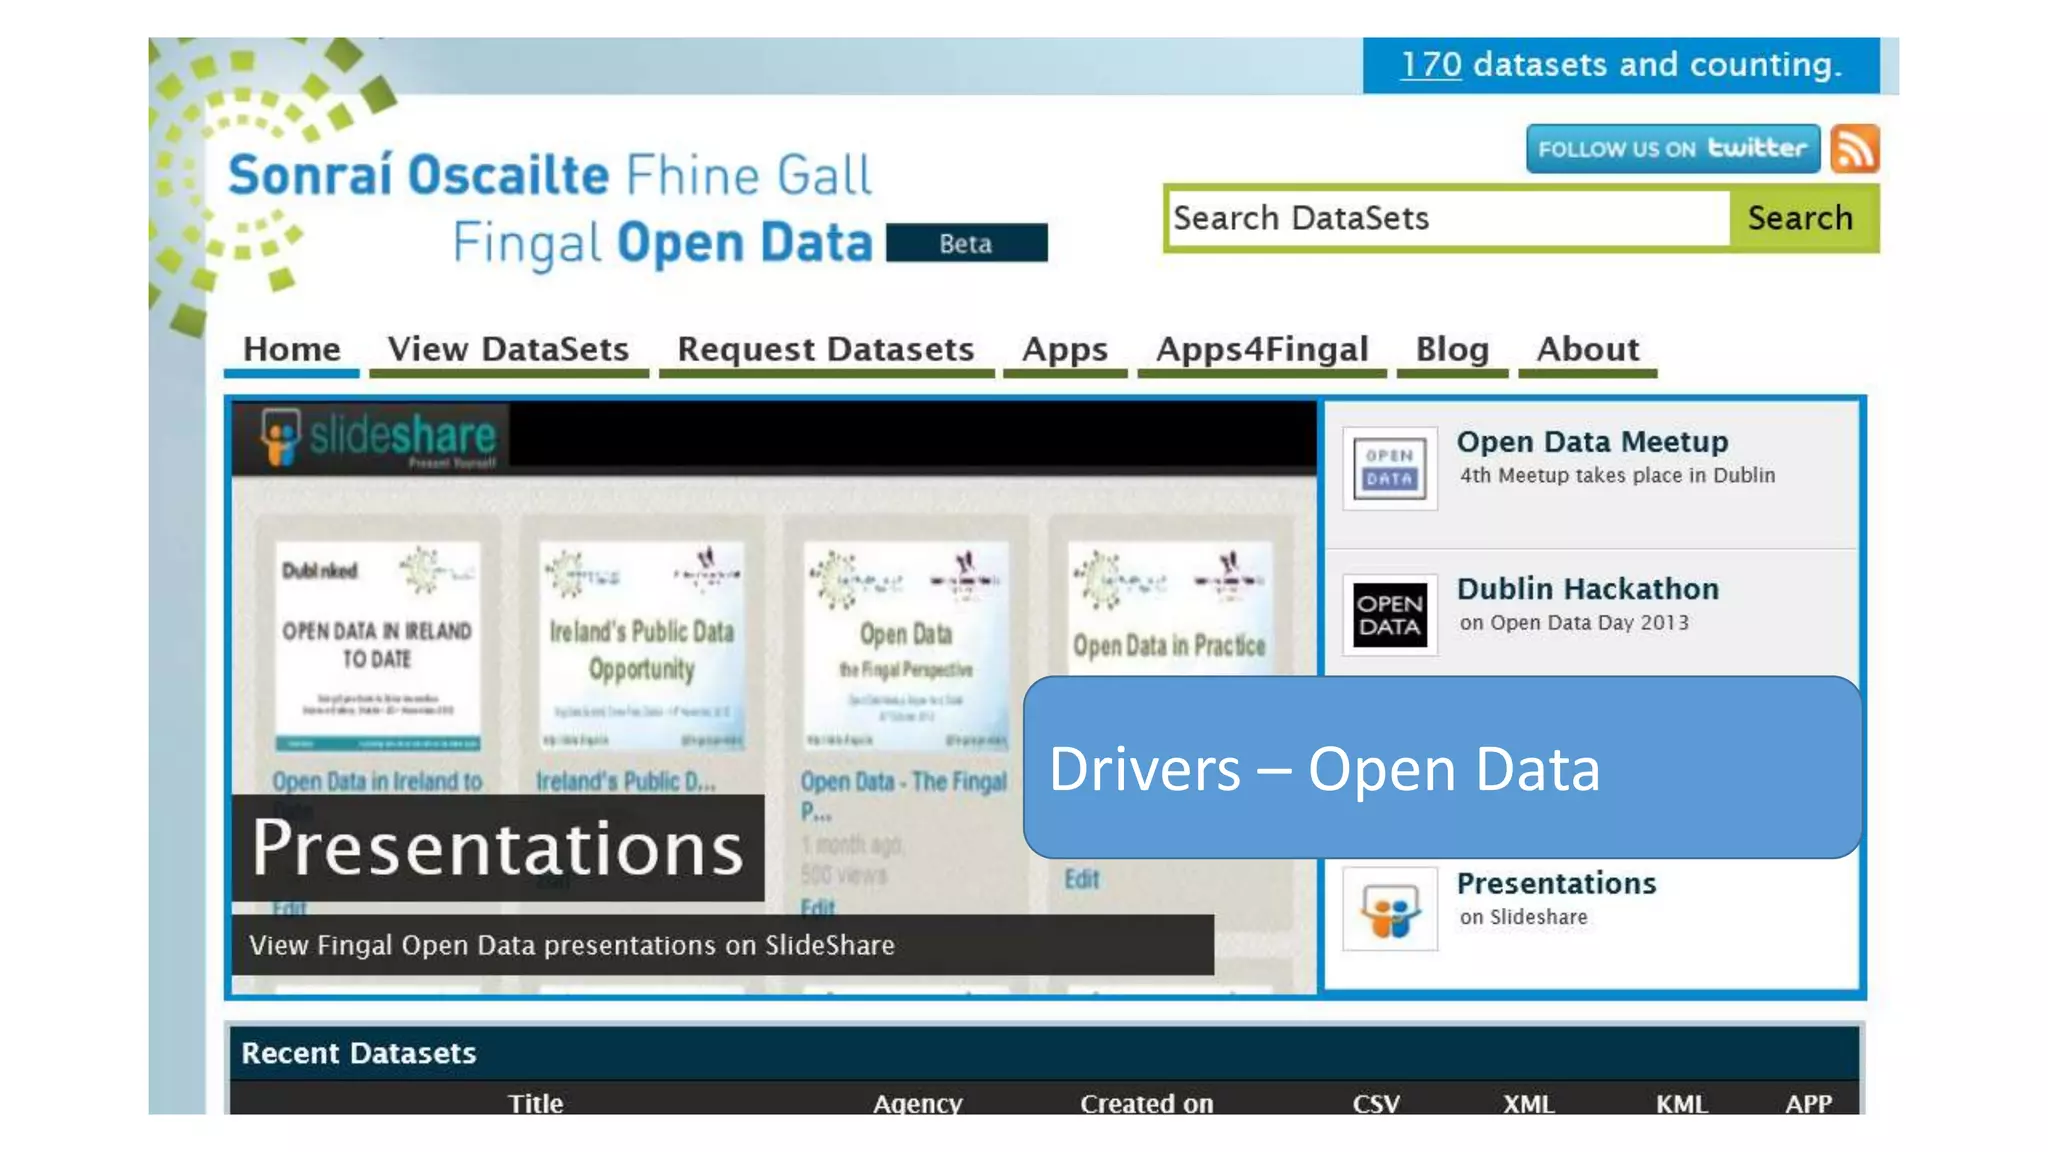This screenshot has height=1152, width=2048.
Task: Click '4th Meetup takes place in Dublin' text
Action: tap(1617, 475)
